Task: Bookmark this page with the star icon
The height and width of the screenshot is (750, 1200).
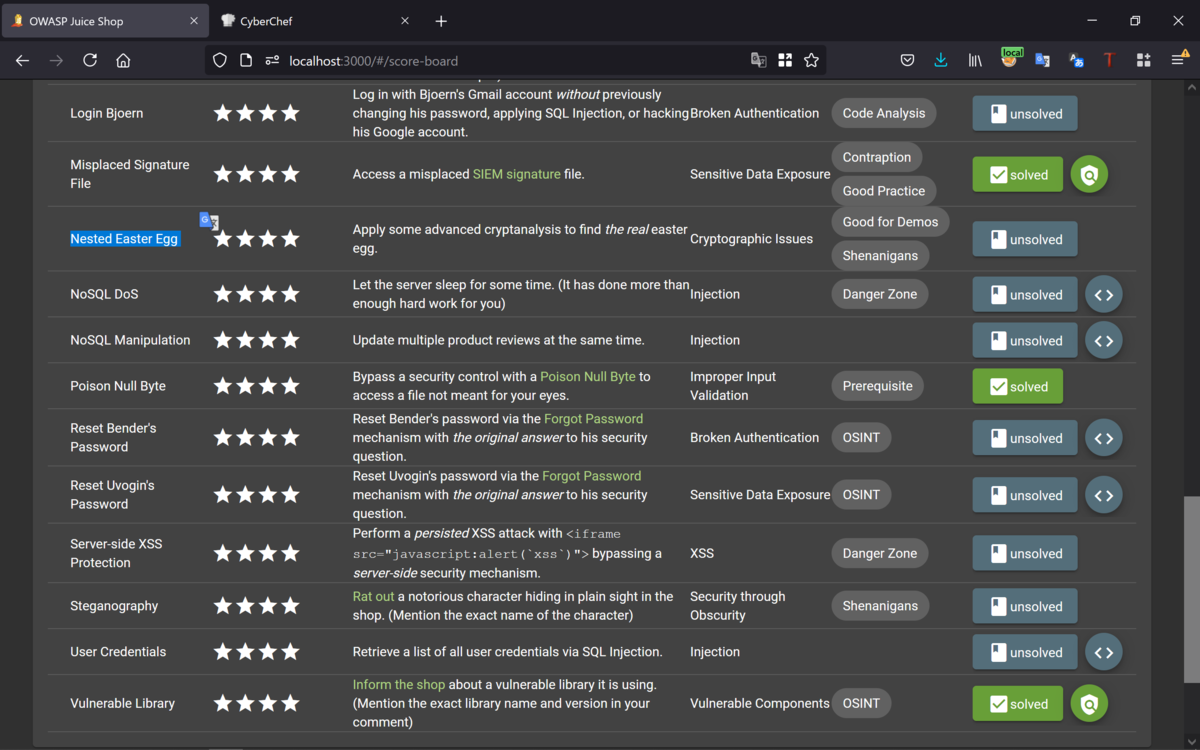Action: point(811,60)
